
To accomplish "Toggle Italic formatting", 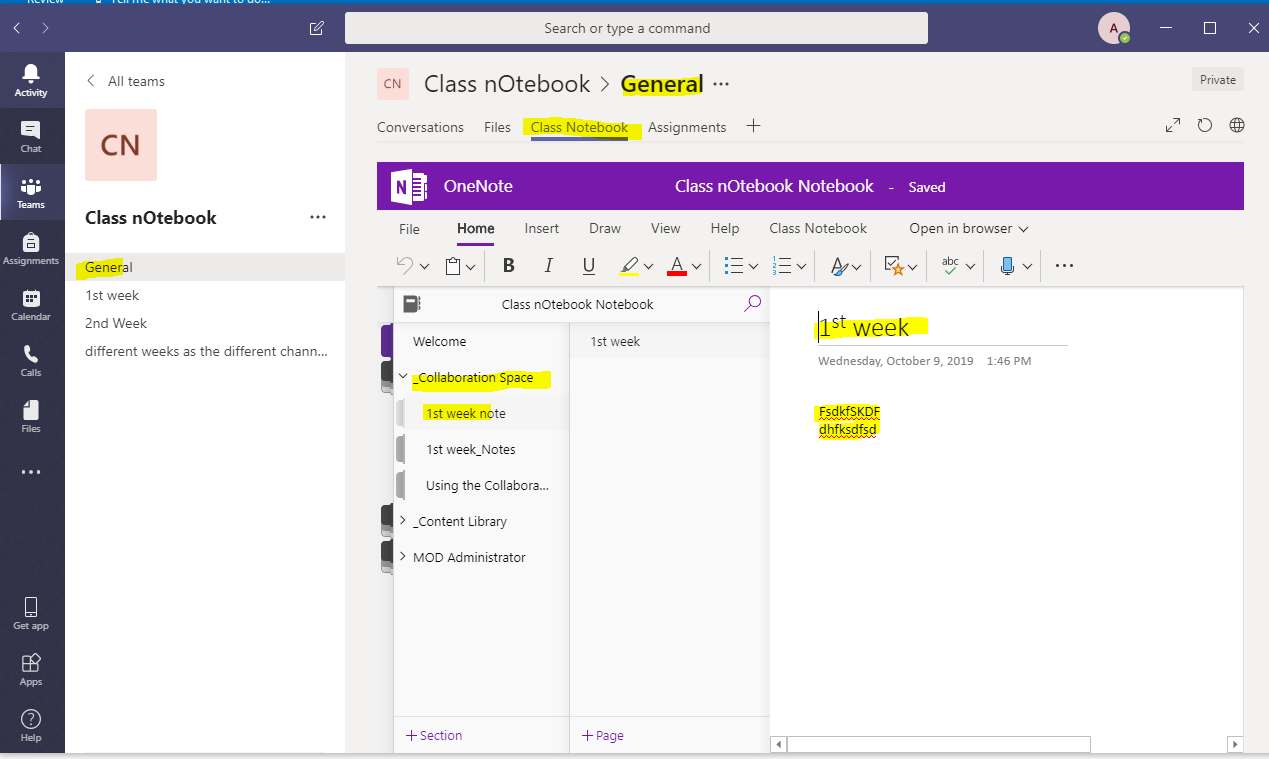I will 548,266.
